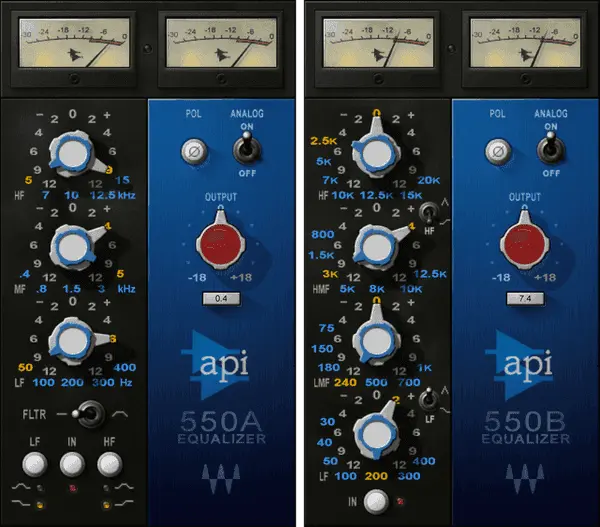Click the 550A polarity invert button
Viewport: 600px width, 527px height.
(x=194, y=151)
